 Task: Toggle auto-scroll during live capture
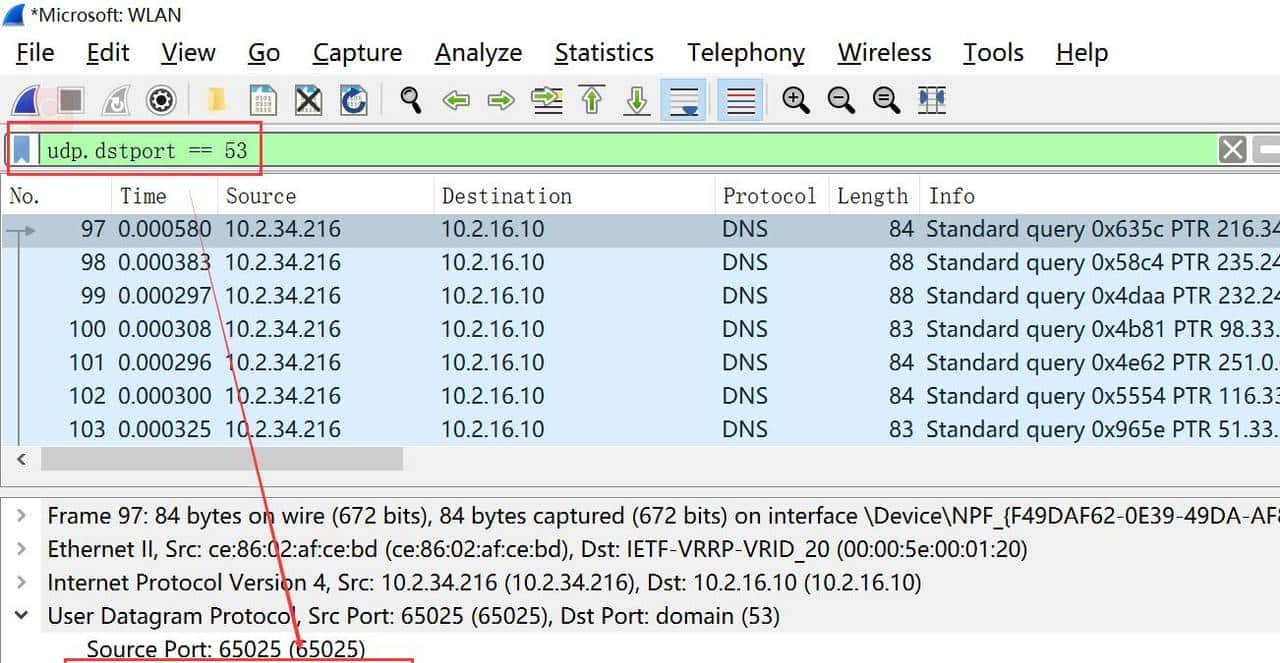(x=684, y=100)
